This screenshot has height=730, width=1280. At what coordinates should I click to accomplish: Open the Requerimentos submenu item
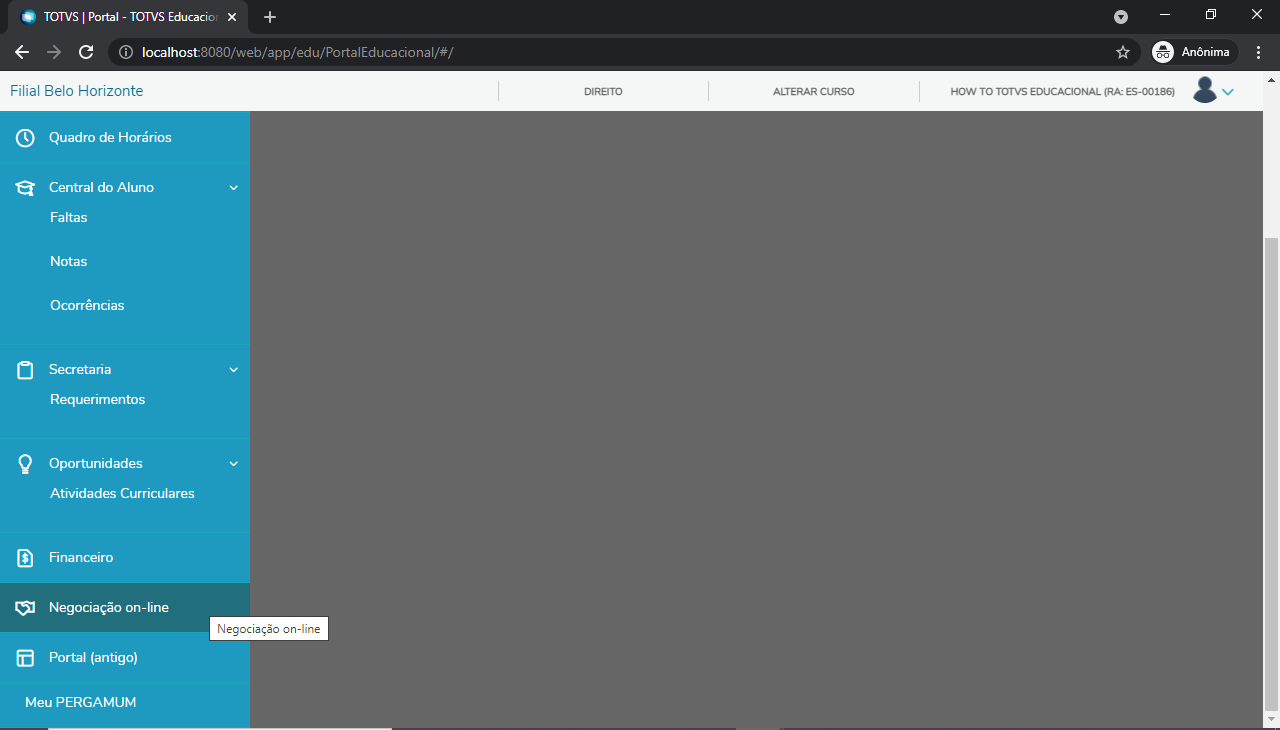(x=98, y=399)
